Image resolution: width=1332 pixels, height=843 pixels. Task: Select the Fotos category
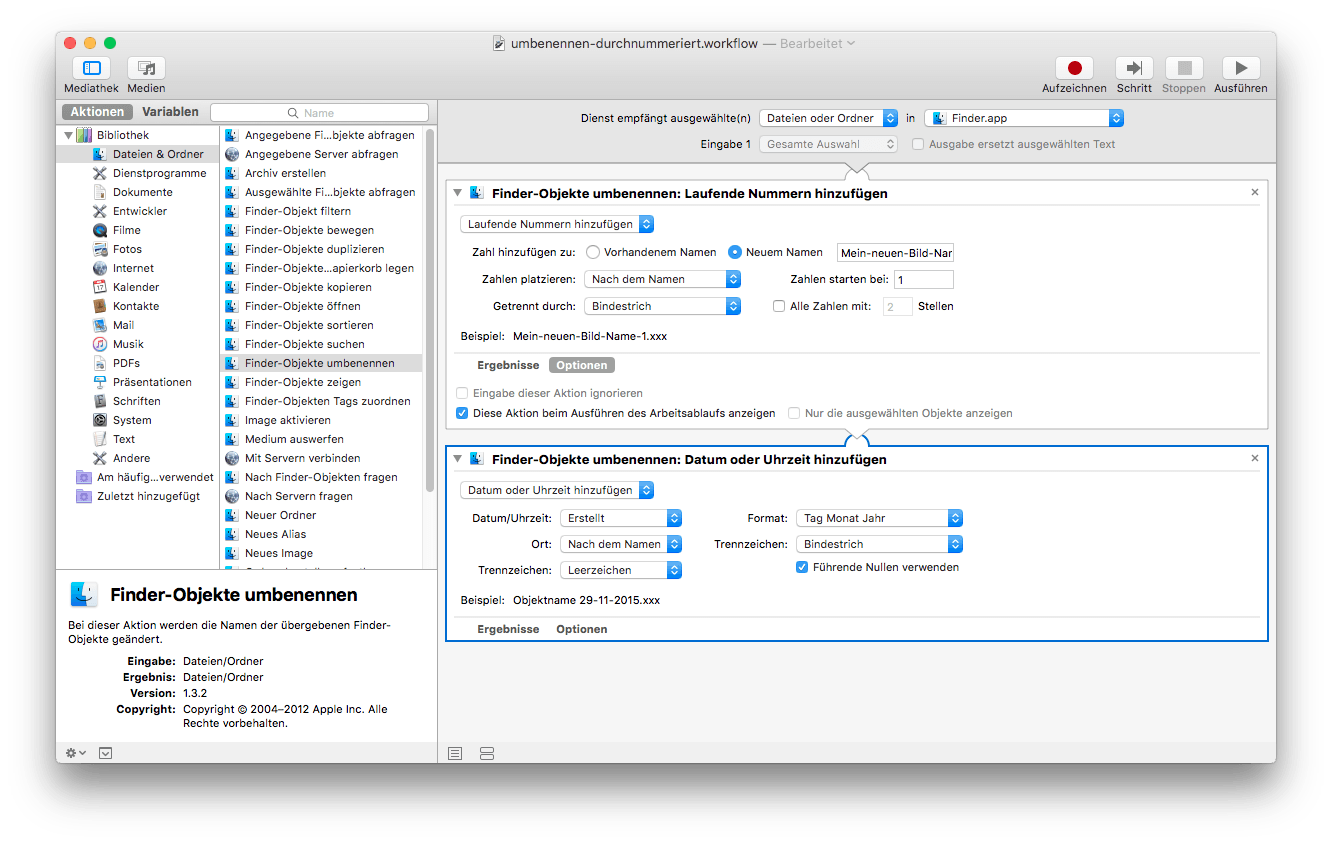[127, 249]
